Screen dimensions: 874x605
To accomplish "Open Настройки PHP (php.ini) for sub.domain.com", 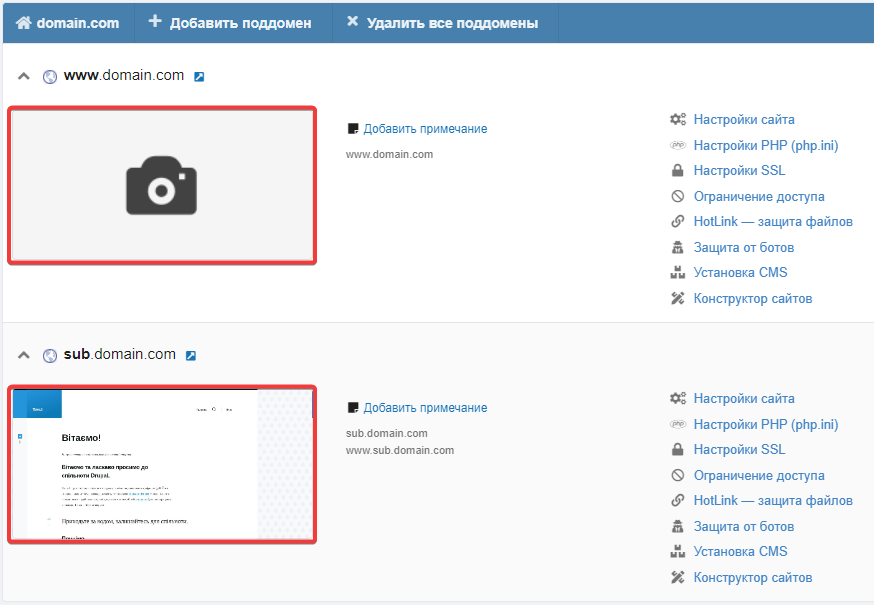I will point(765,425).
